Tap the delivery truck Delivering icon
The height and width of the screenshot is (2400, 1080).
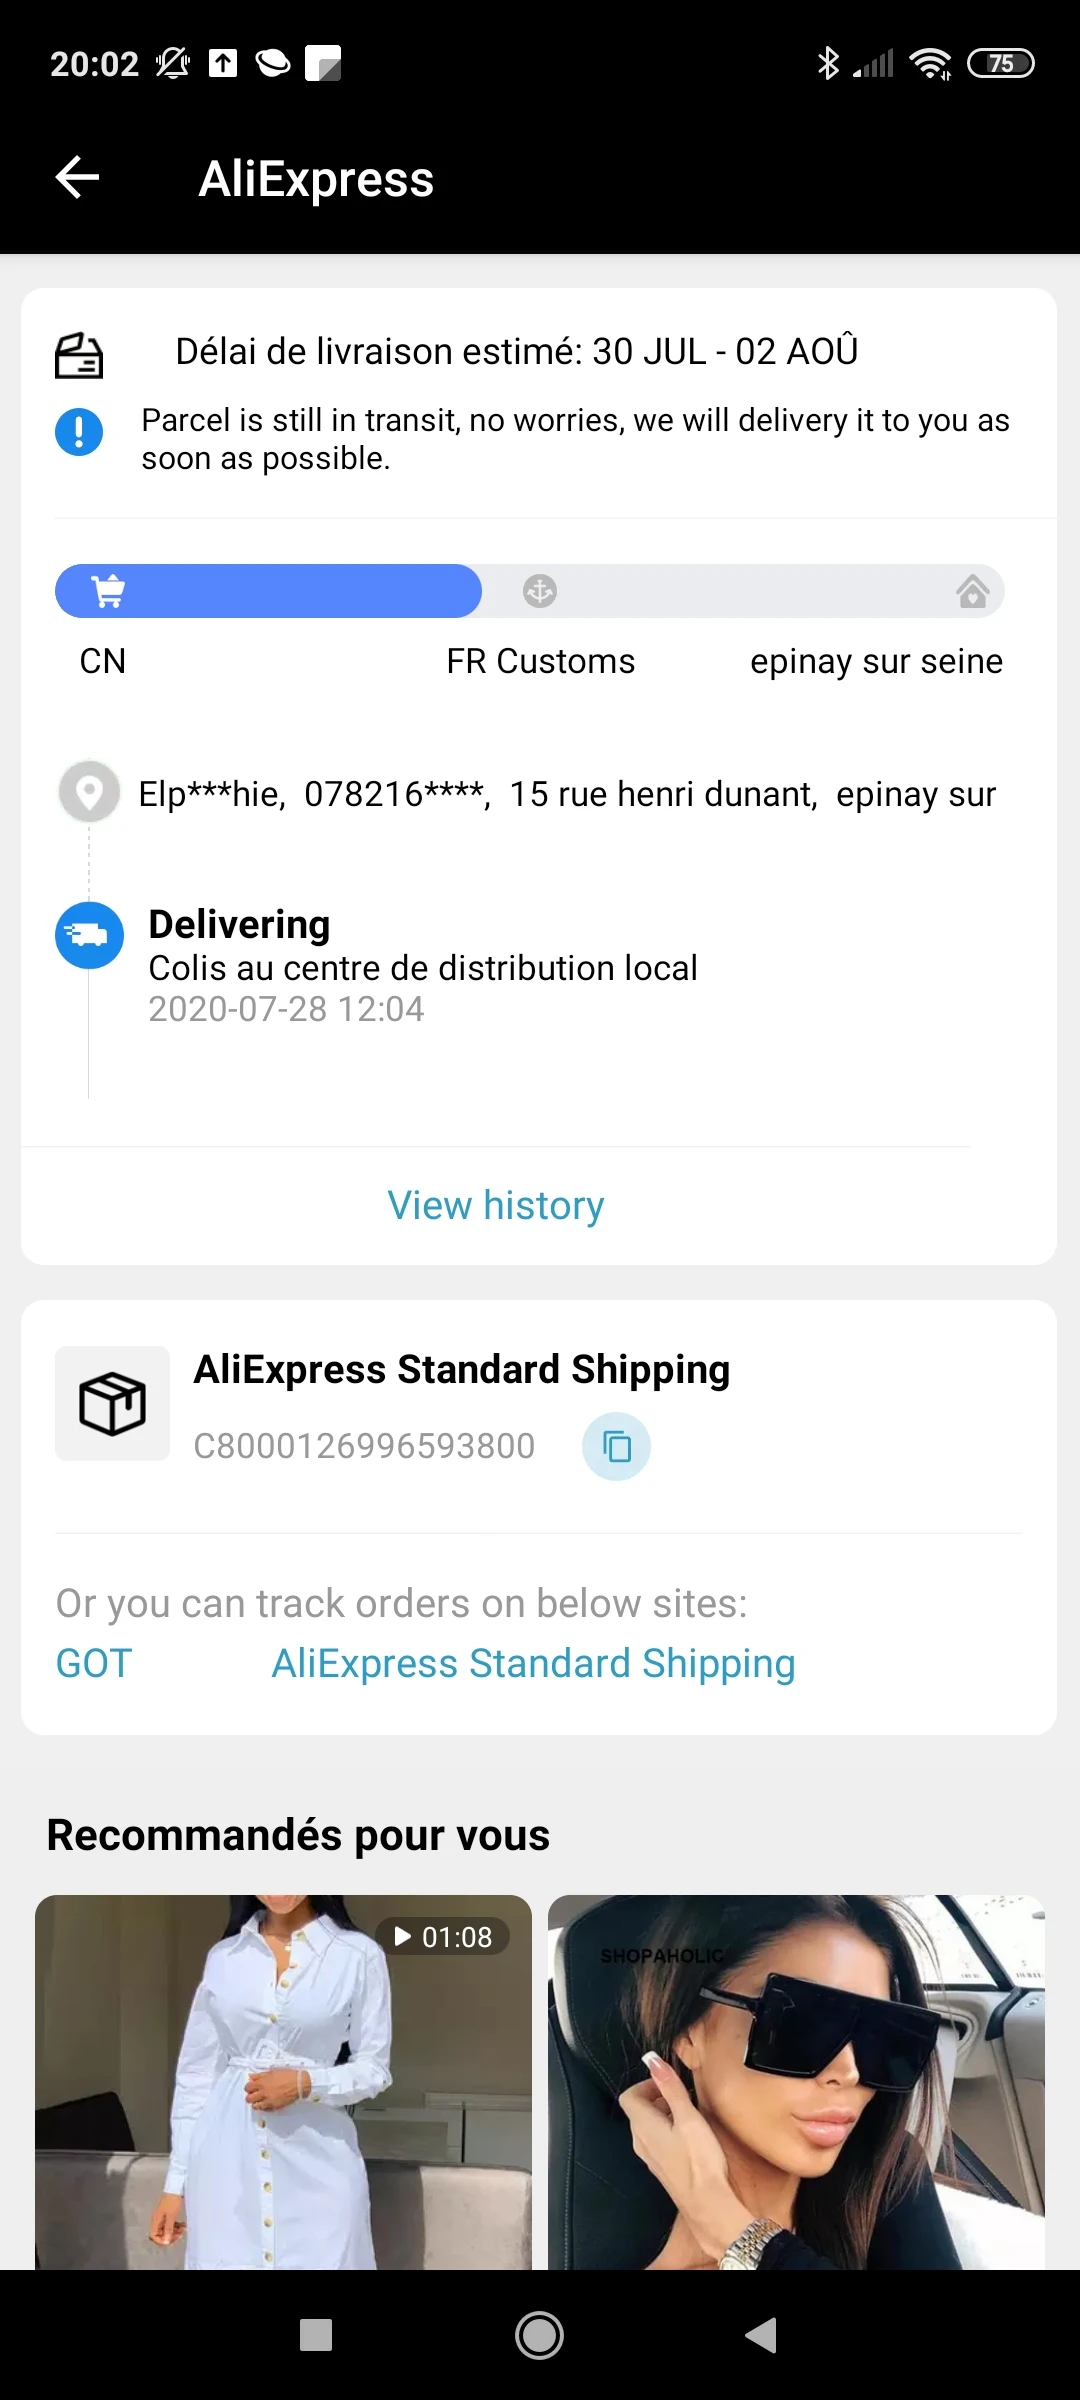[x=89, y=935]
